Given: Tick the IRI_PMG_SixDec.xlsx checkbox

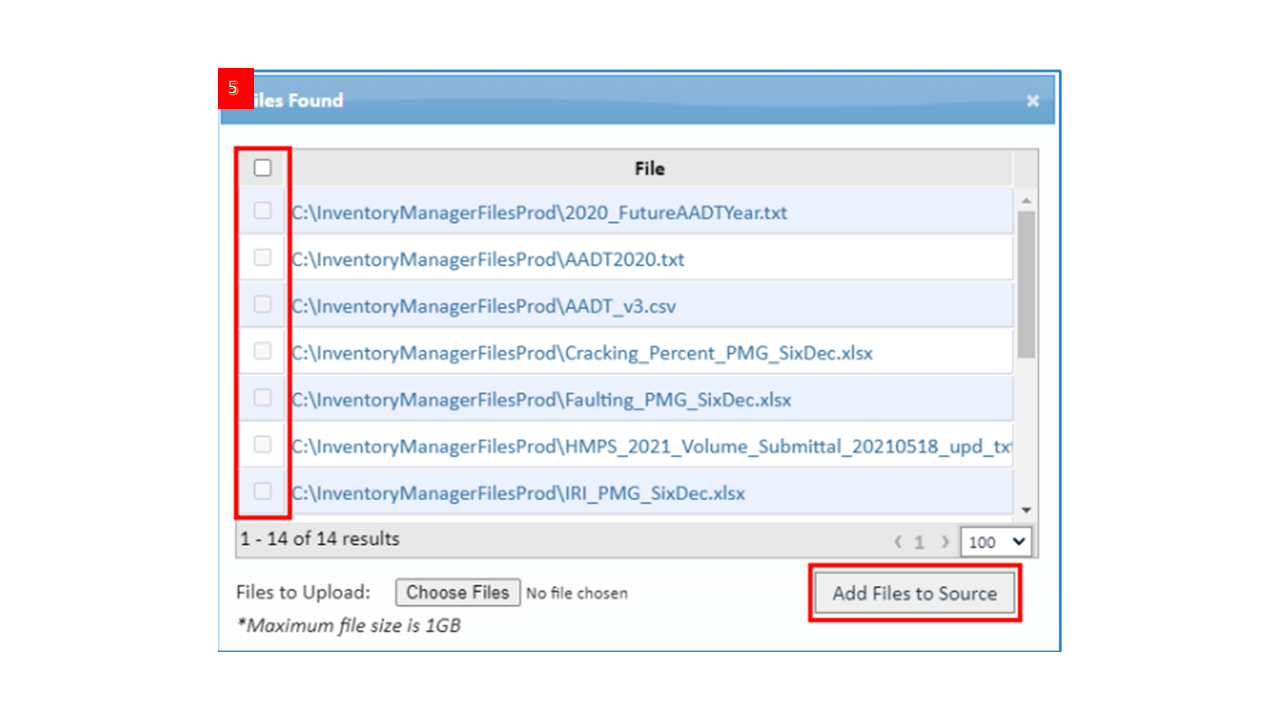Looking at the screenshot, I should tap(263, 491).
